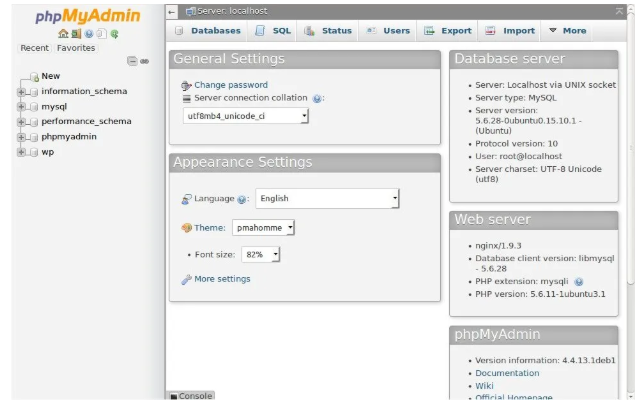This screenshot has width=636, height=409.
Task: Click the Change password link
Action: click(x=230, y=85)
